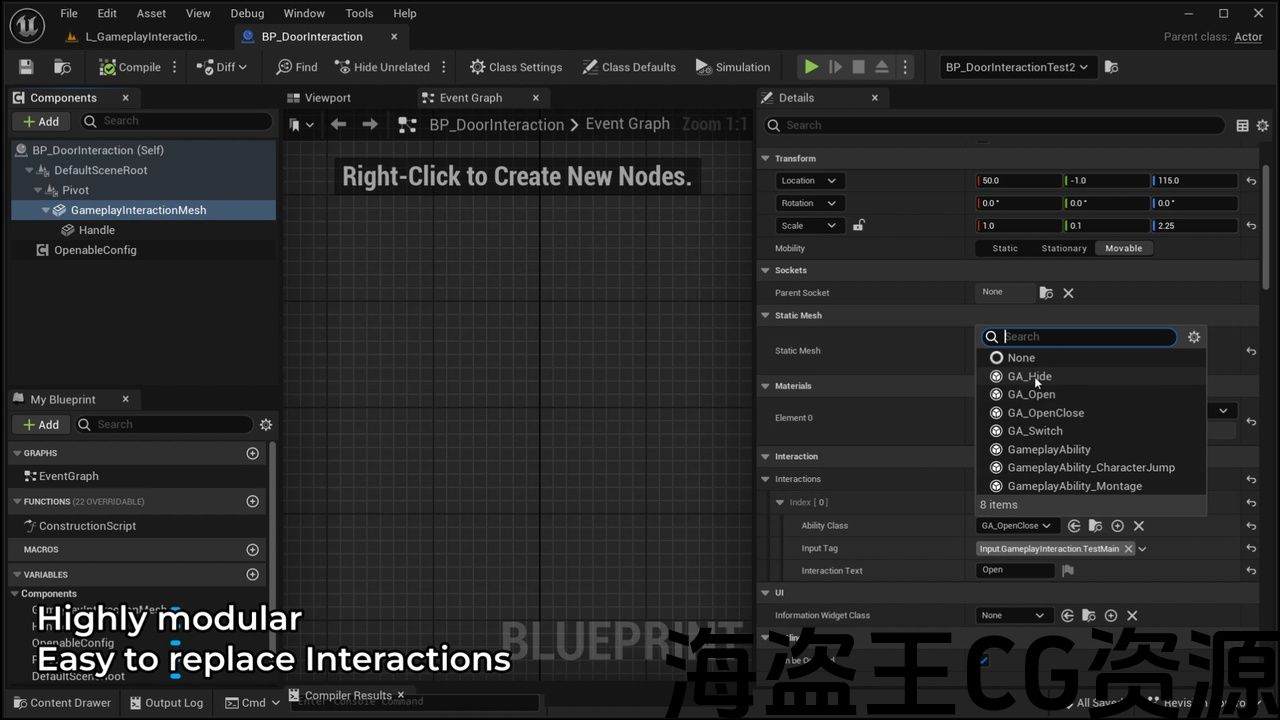Select the OpenableConfig component
1280x720 pixels.
[x=95, y=250]
